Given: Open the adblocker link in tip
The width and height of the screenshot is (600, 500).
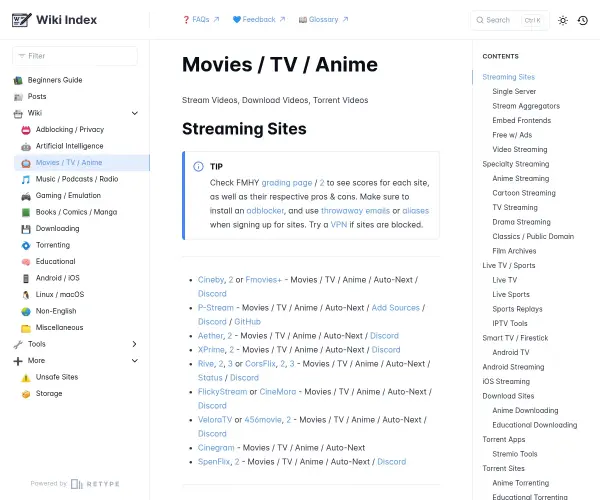Looking at the screenshot, I should pyautogui.click(x=265, y=211).
